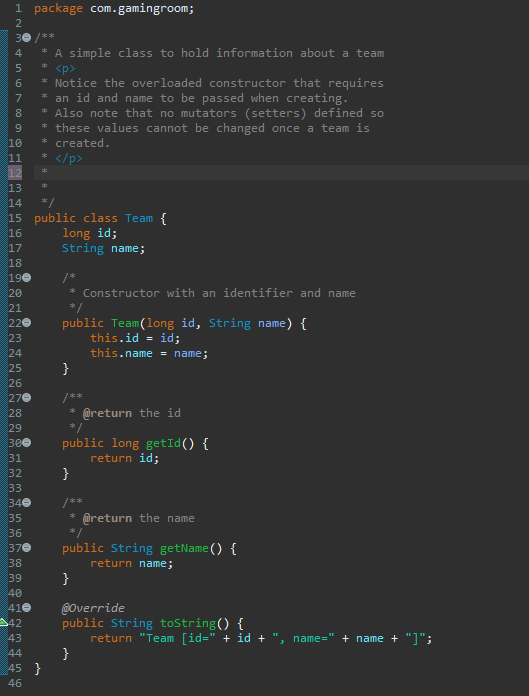Click the 'String name;' field declaration
The image size is (529, 696).
(103, 248)
